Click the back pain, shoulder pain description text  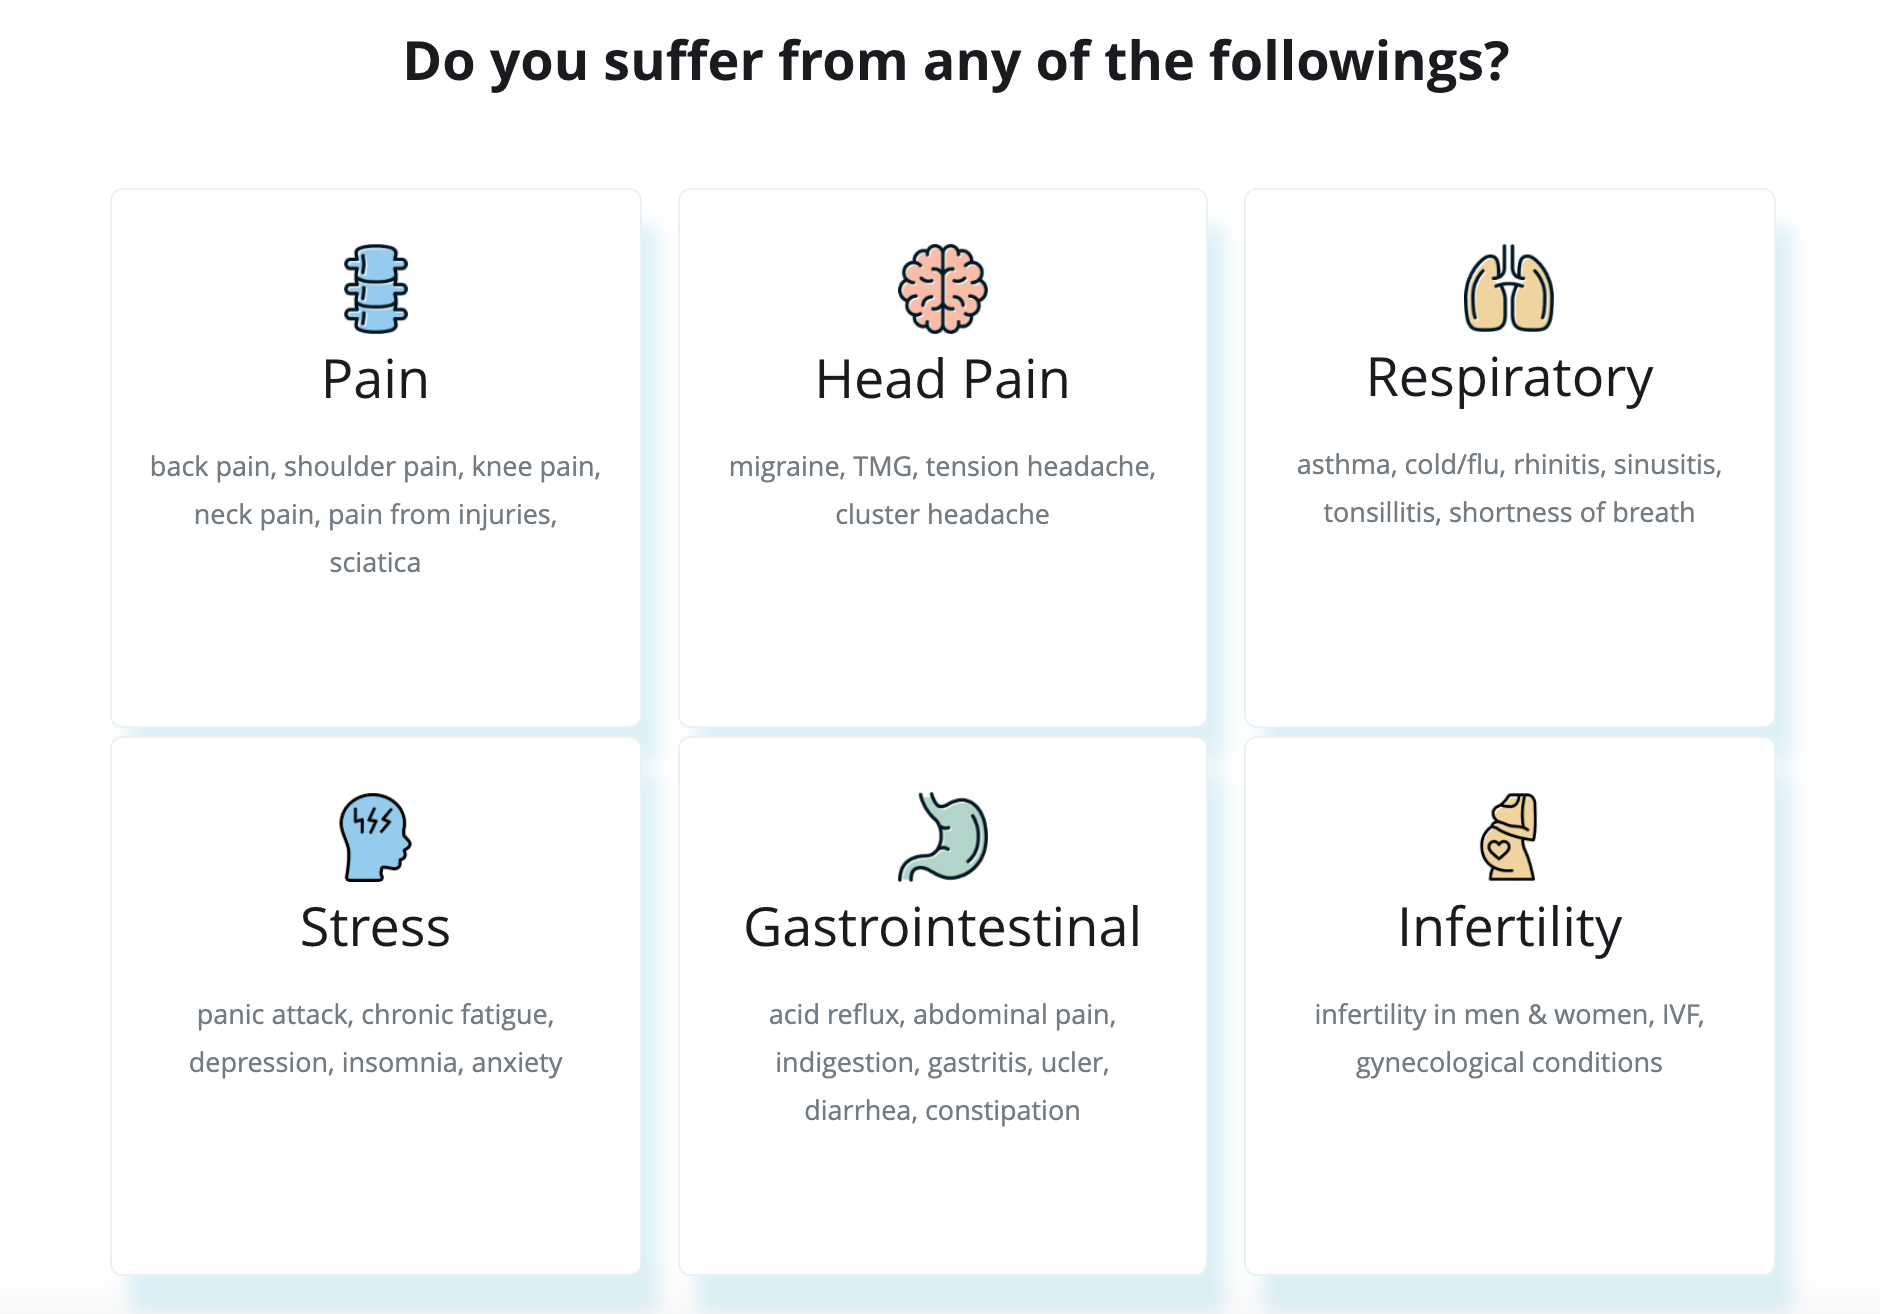[x=375, y=514]
